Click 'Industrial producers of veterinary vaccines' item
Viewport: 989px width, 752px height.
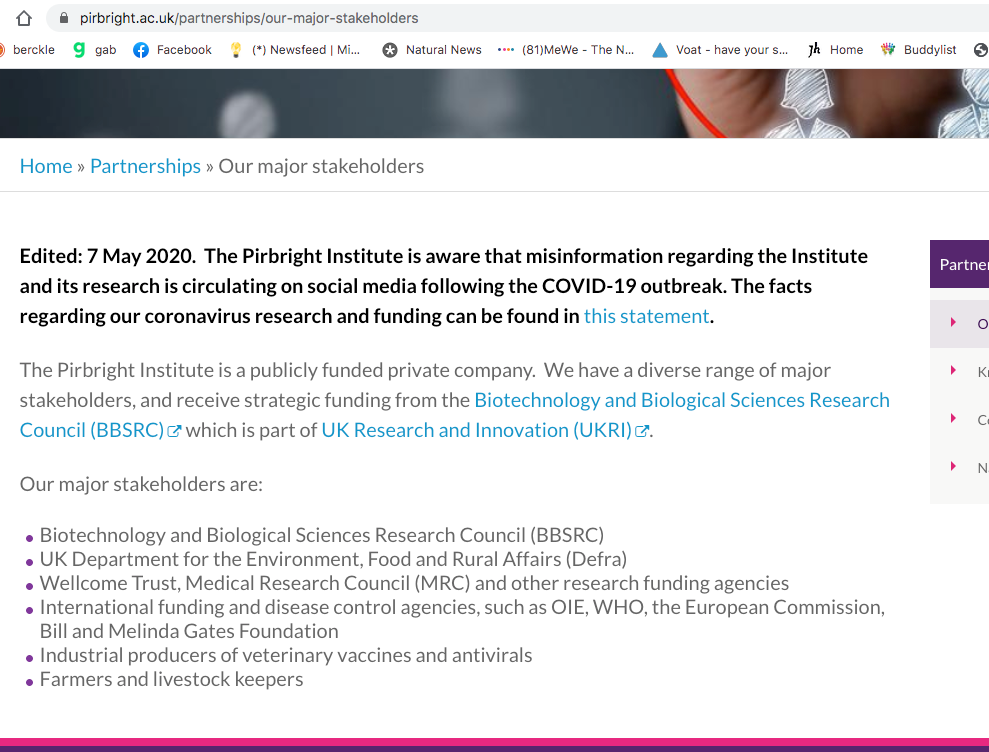(x=286, y=655)
